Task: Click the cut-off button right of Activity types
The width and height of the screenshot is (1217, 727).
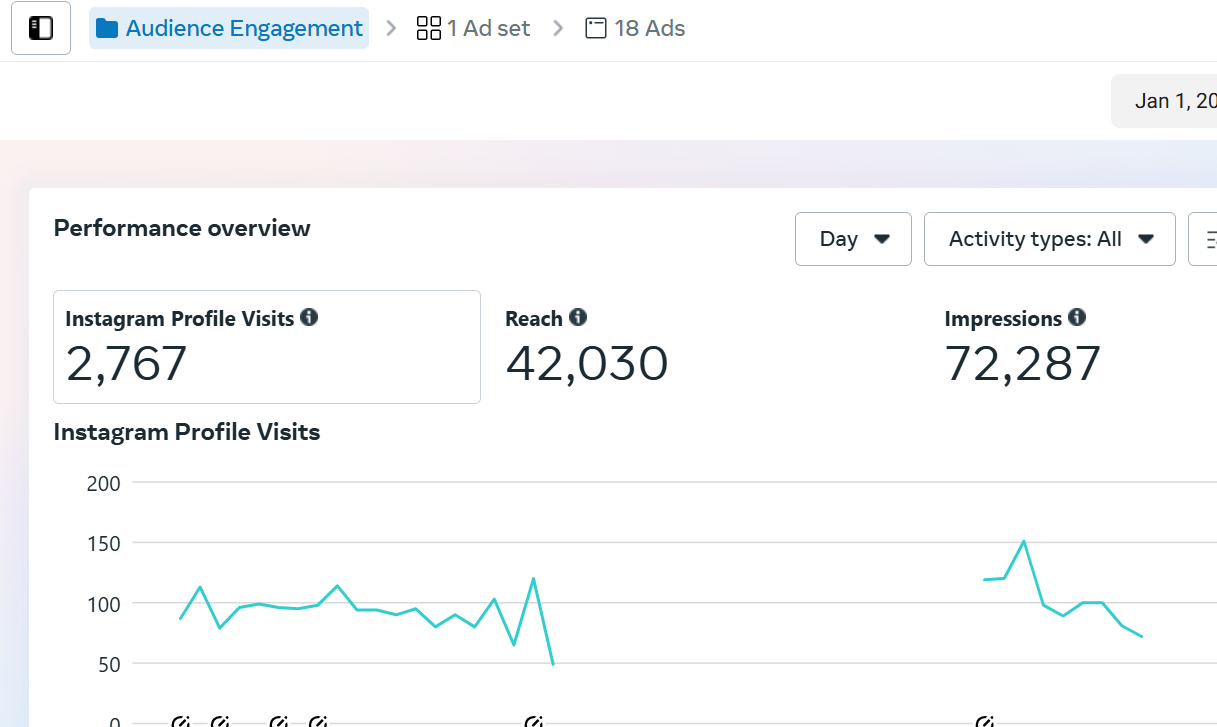Action: pyautogui.click(x=1204, y=239)
